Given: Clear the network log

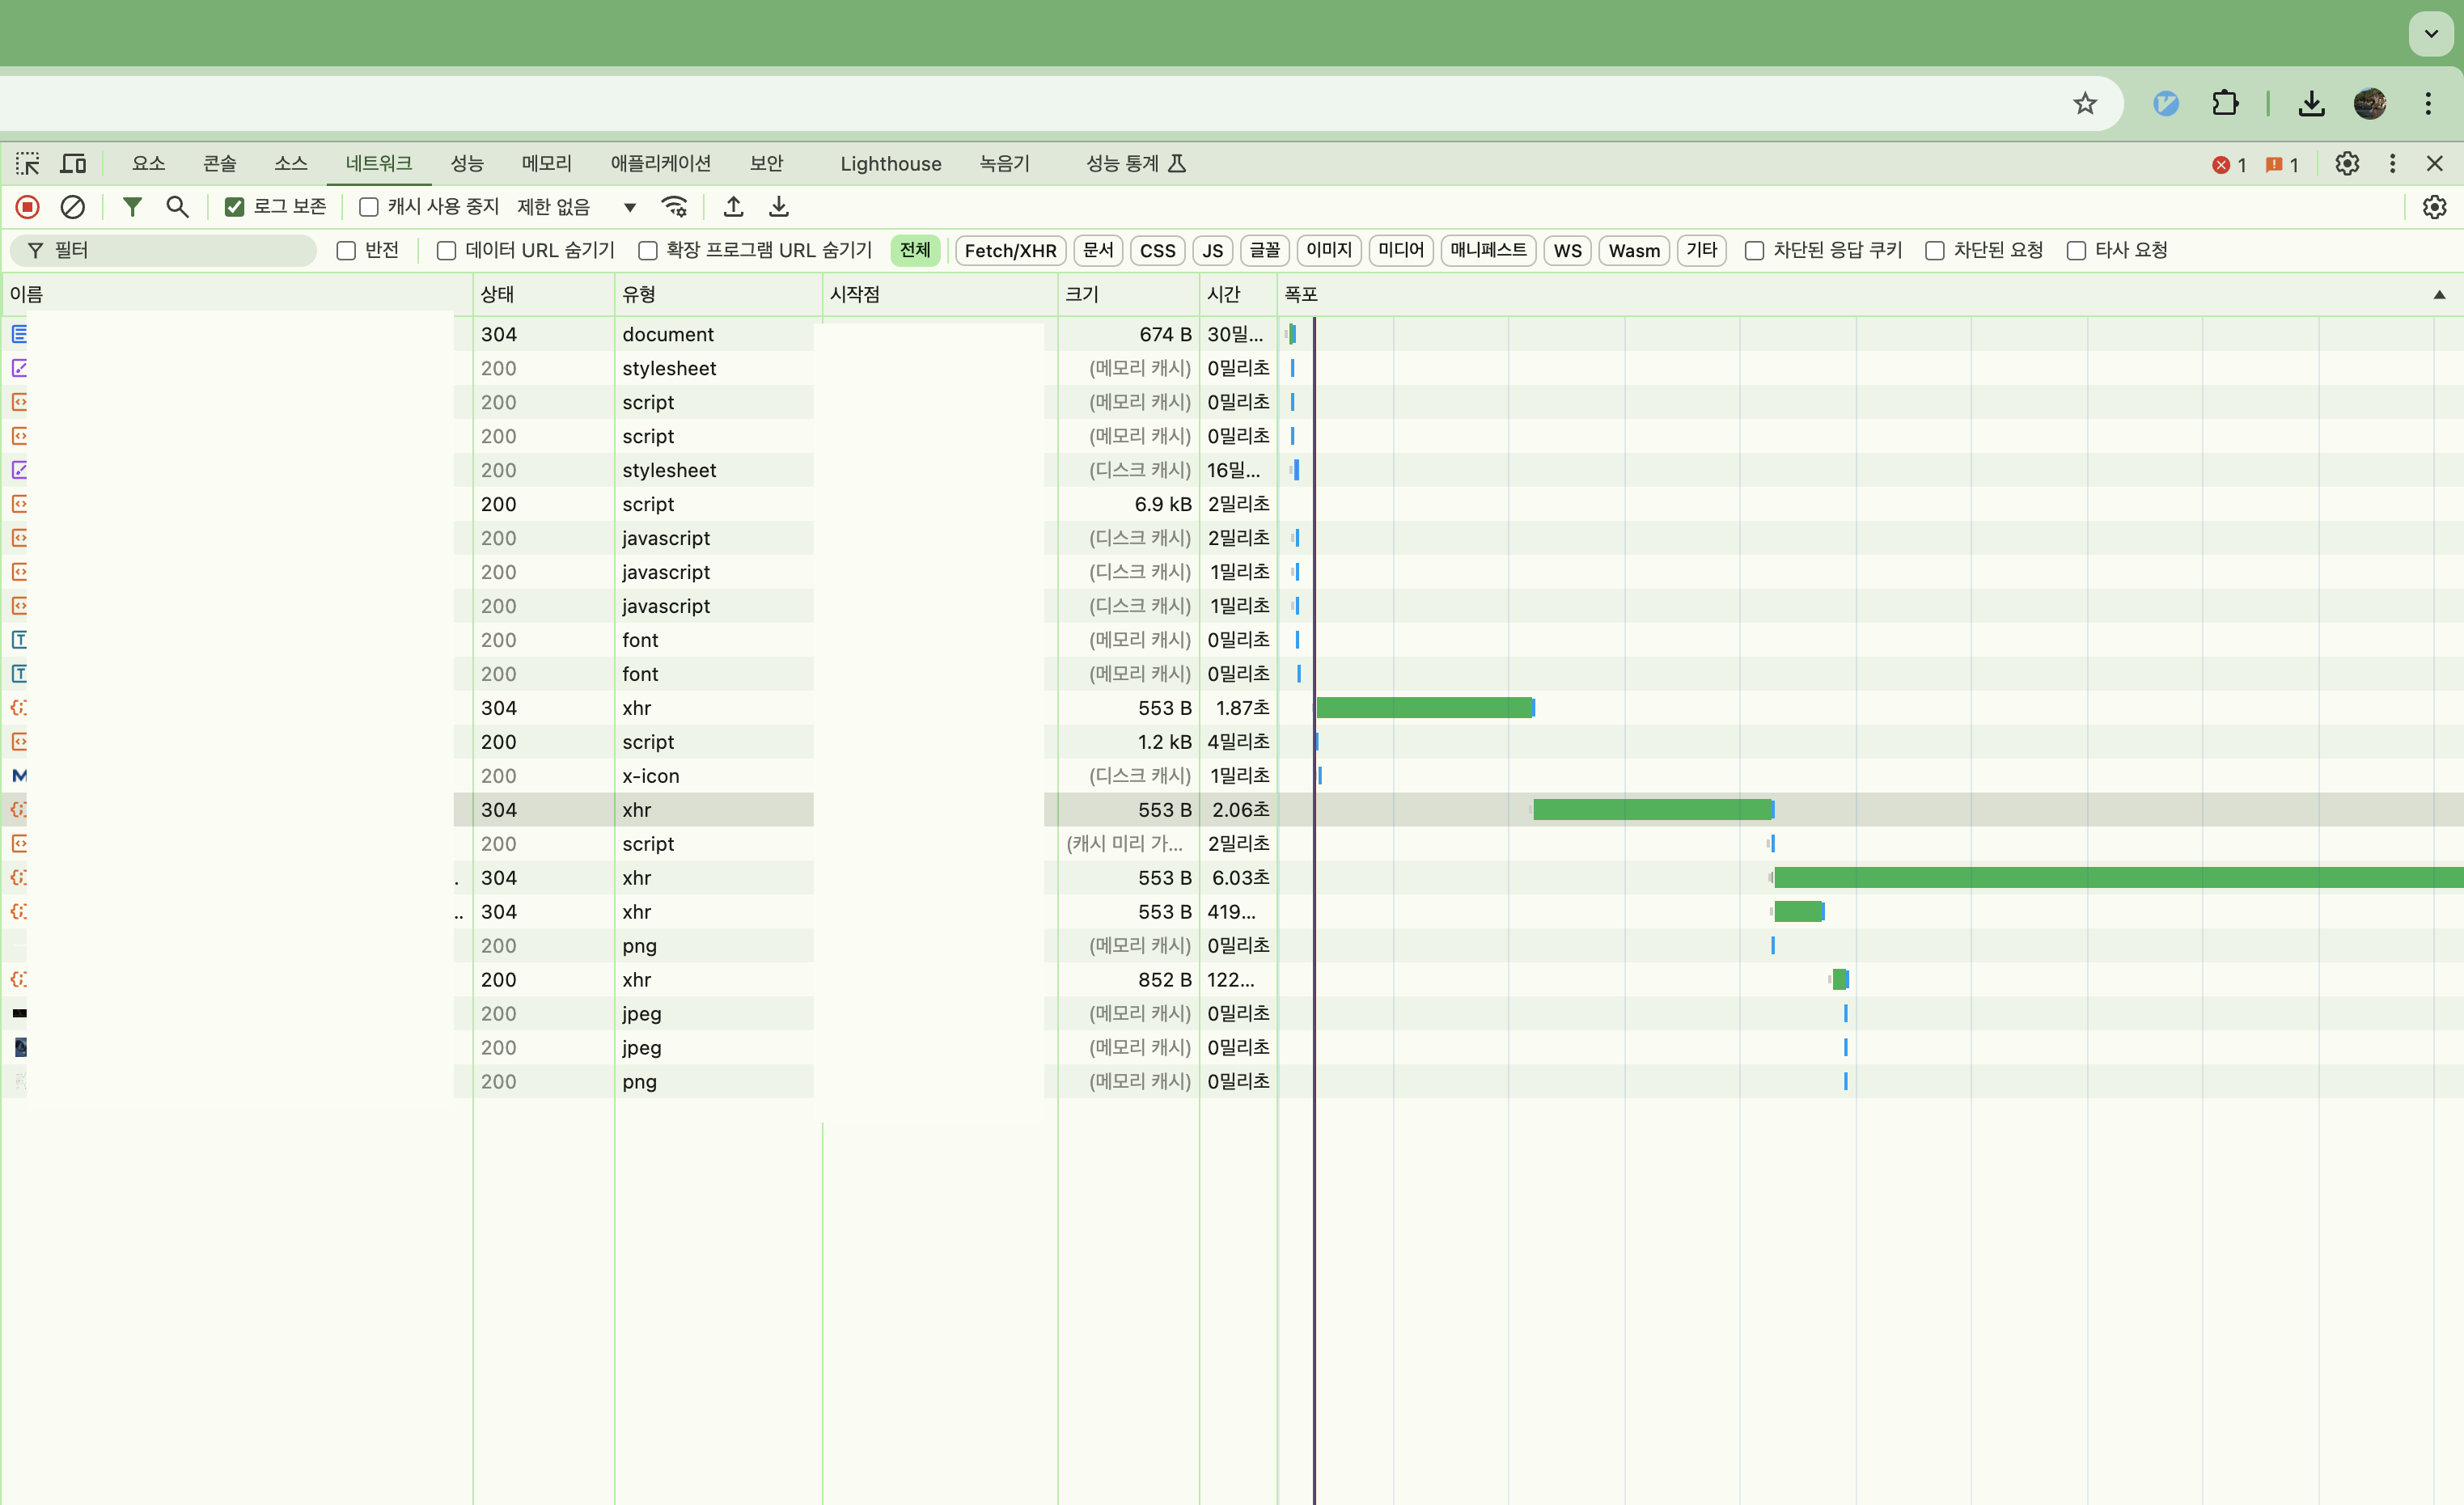Looking at the screenshot, I should (72, 207).
